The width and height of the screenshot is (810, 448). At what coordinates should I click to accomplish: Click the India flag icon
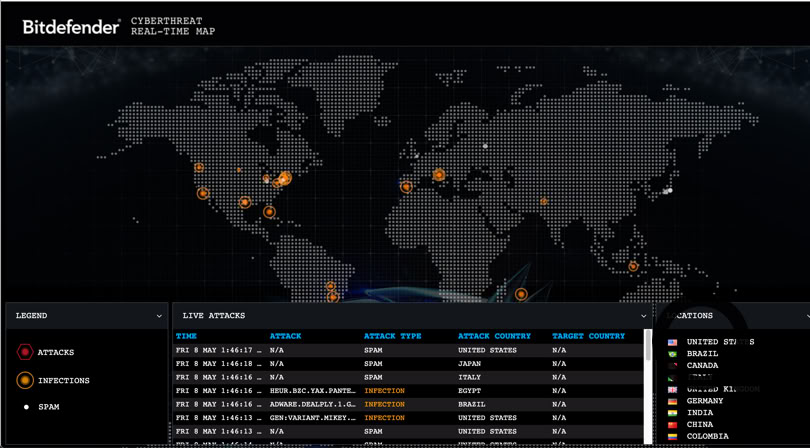pos(673,413)
